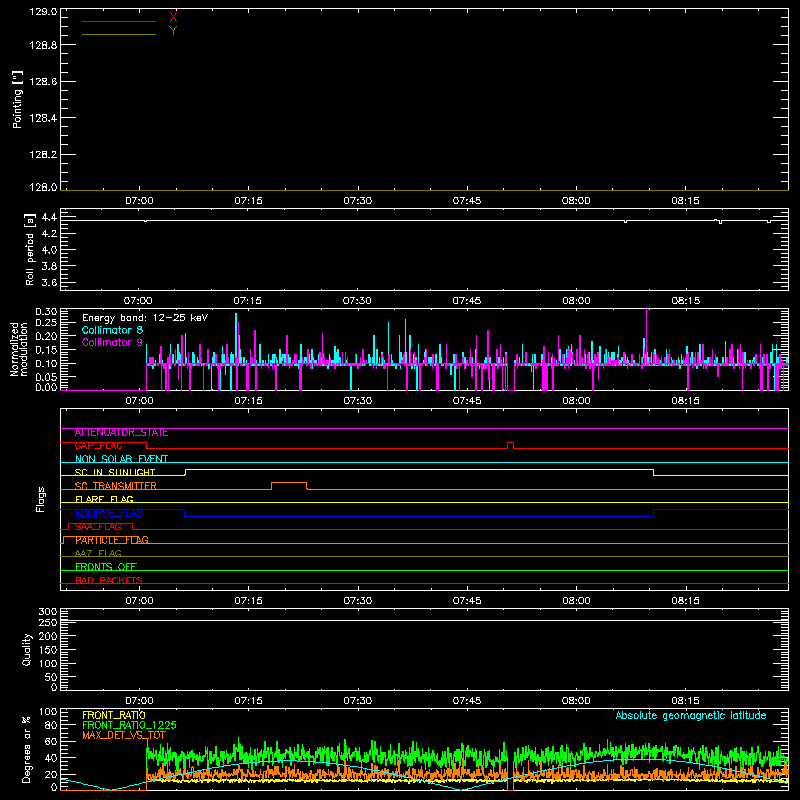Click the SAA_FLAG label

[x=98, y=527]
